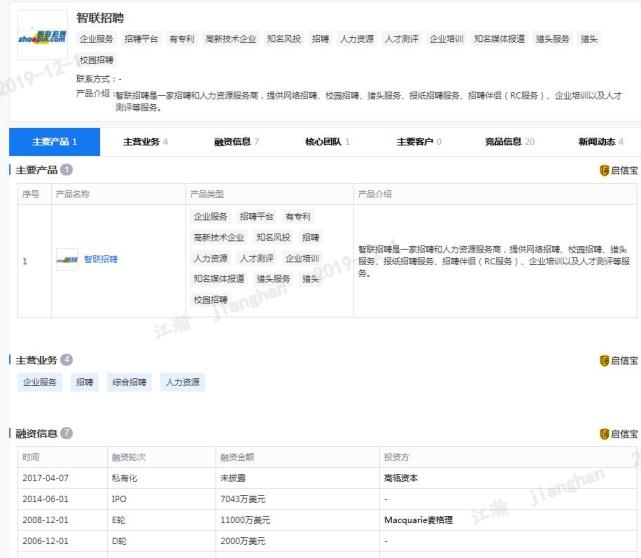Click the 企业服务 tag in header

pyautogui.click(x=96, y=39)
